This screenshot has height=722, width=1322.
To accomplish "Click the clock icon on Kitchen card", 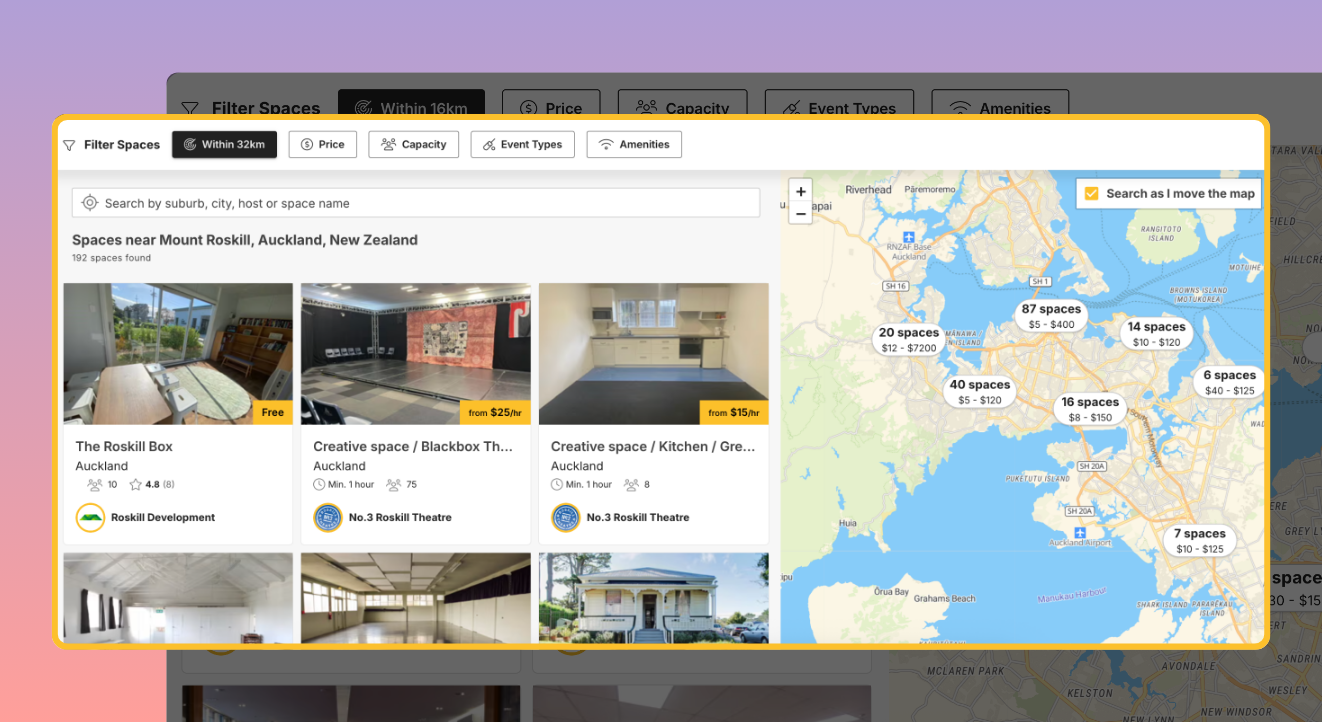I will pyautogui.click(x=557, y=485).
